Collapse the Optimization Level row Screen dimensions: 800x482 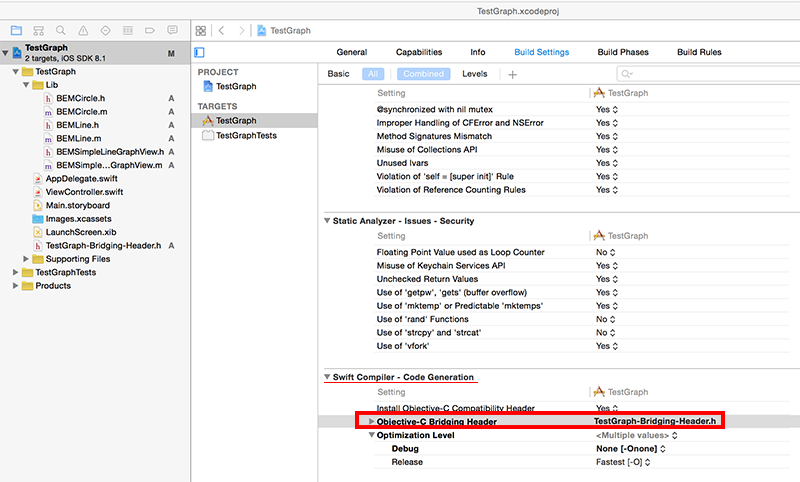pyautogui.click(x=371, y=435)
